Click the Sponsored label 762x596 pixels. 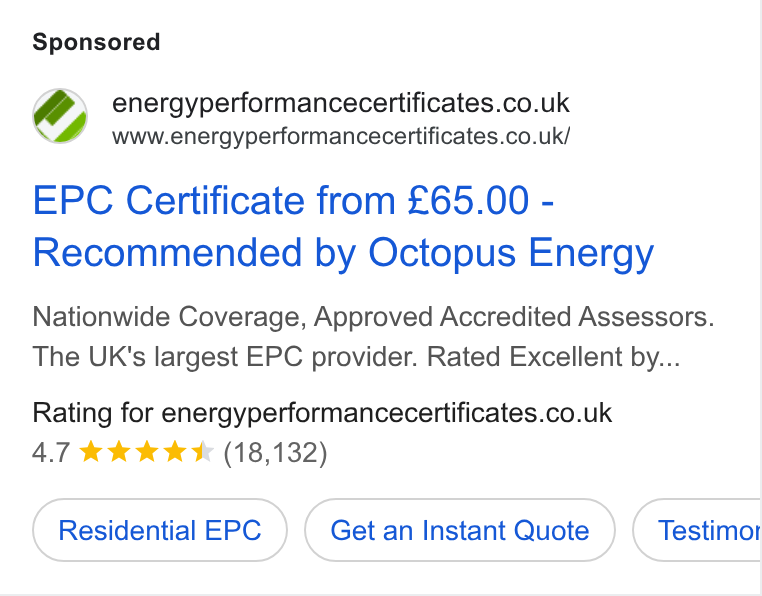[x=96, y=42]
